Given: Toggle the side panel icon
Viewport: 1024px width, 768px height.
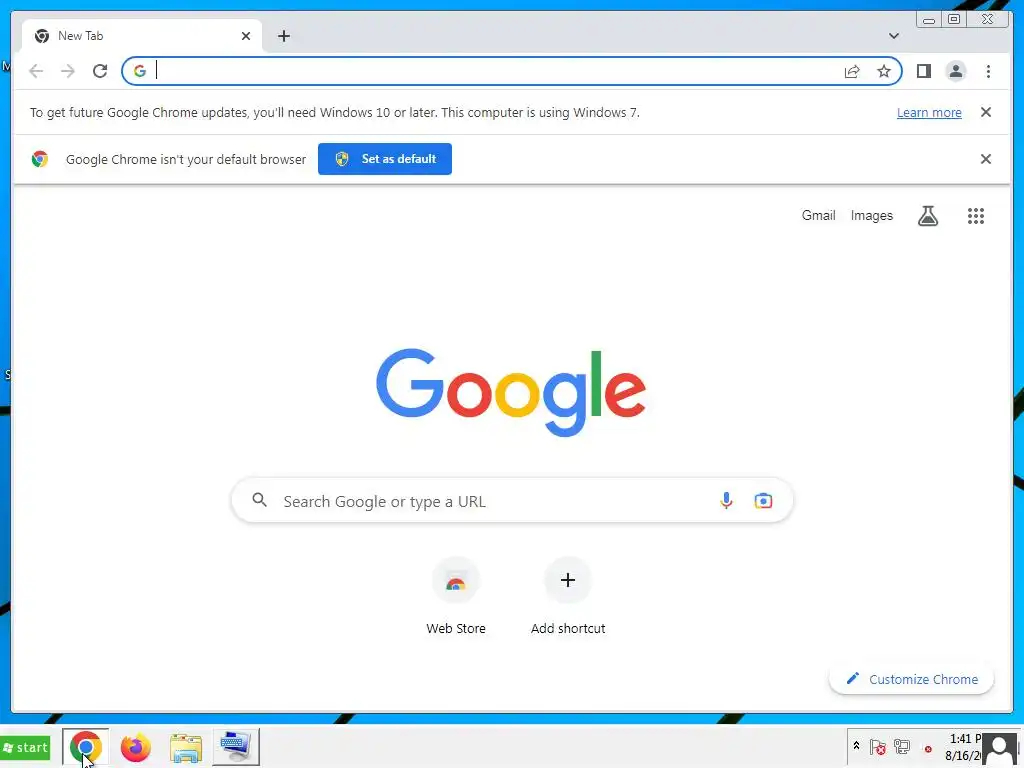Looking at the screenshot, I should tap(923, 71).
